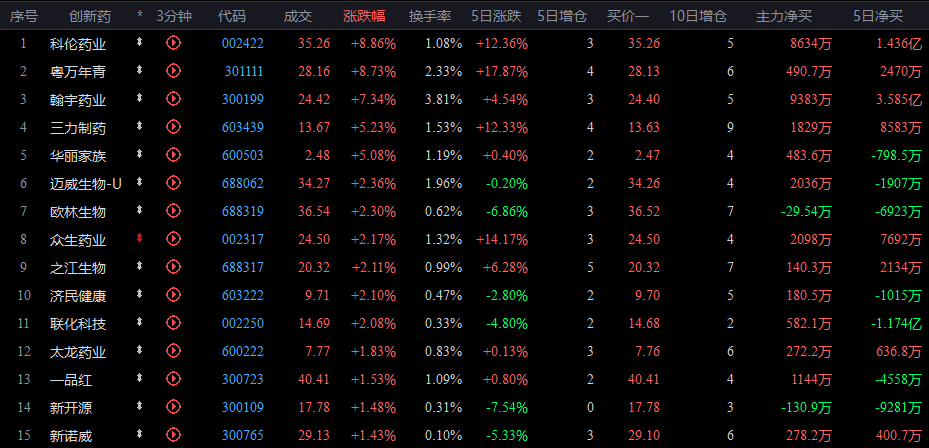Open 3-minute replay icon for 太龙药业
This screenshot has height=448, width=929.
coord(173,350)
